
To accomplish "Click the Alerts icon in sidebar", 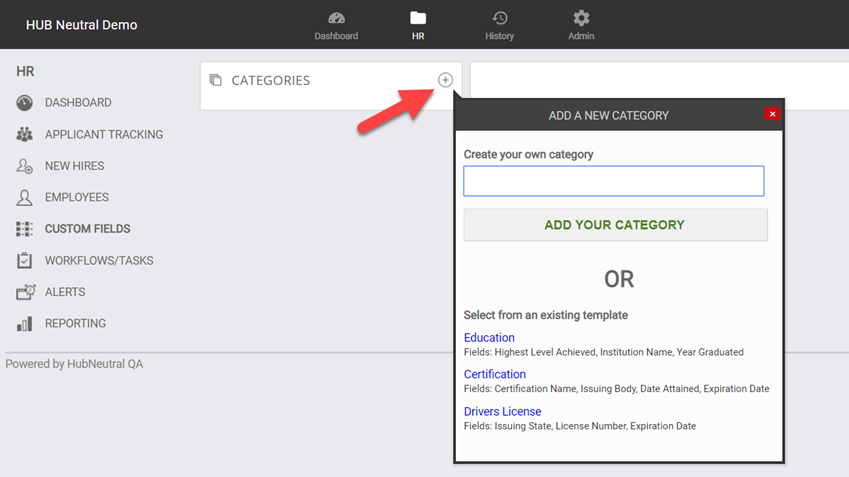I will click(25, 292).
